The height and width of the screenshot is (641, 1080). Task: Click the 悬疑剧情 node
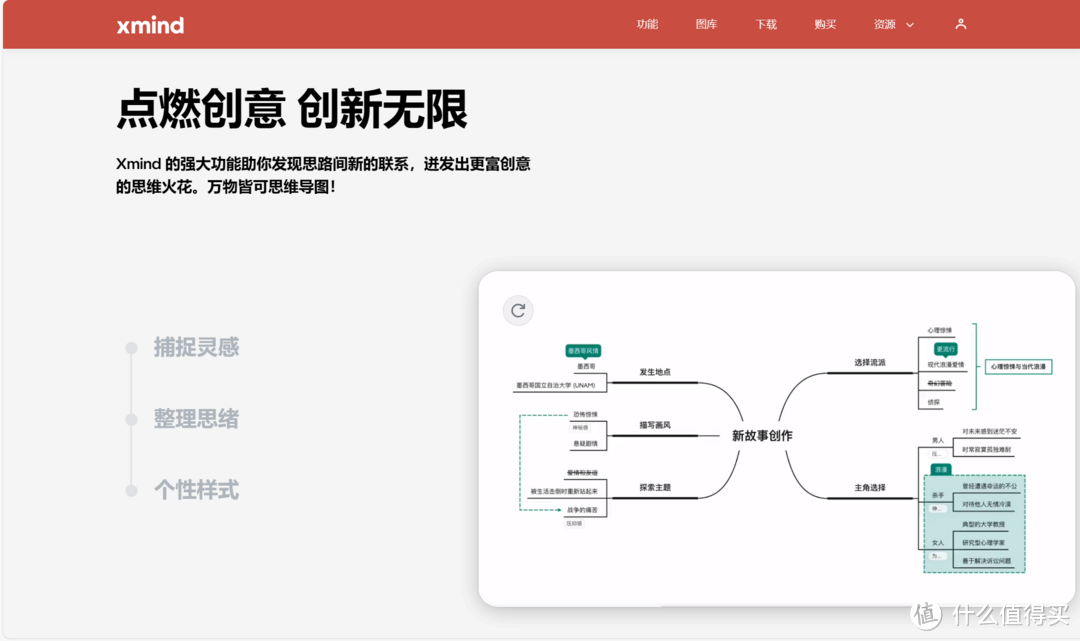[585, 443]
